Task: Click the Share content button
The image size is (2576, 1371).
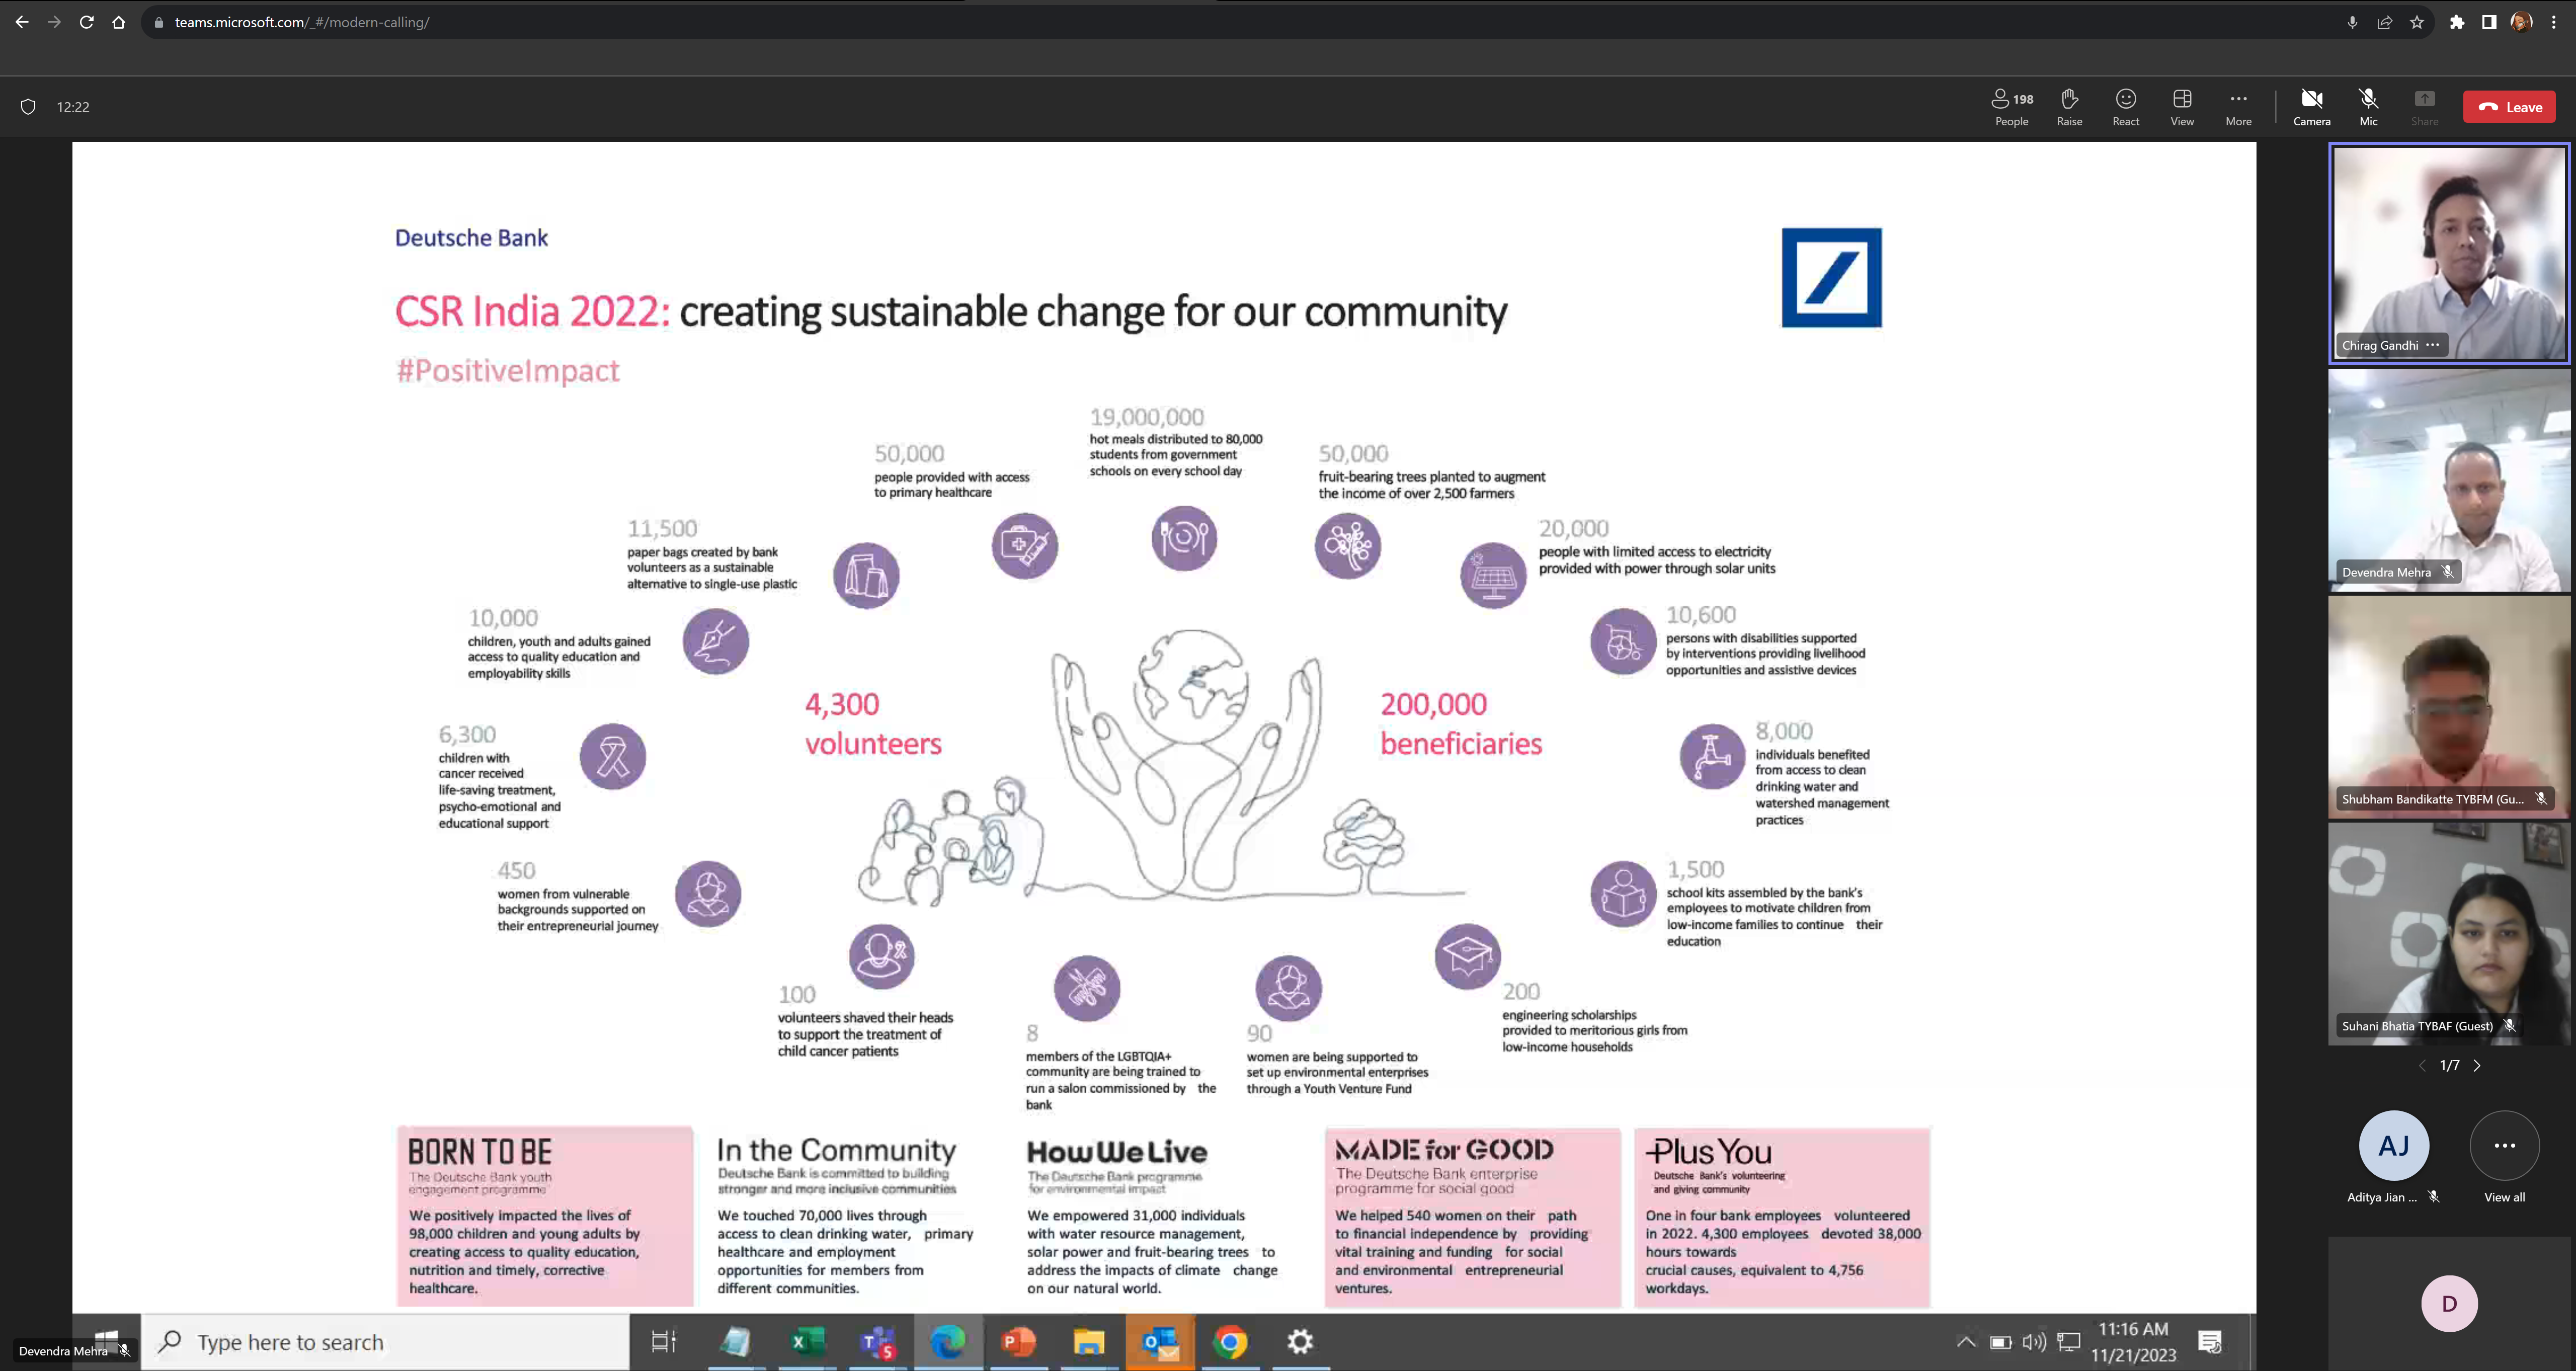Action: click(x=2424, y=107)
